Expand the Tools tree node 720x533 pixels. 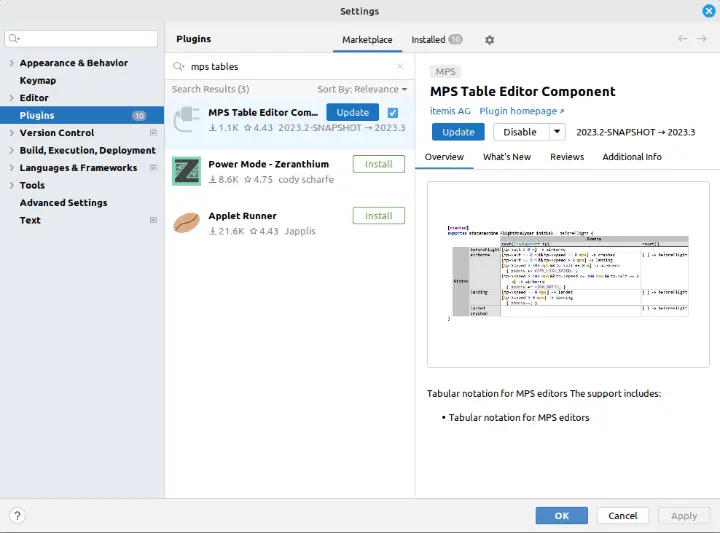coord(11,185)
